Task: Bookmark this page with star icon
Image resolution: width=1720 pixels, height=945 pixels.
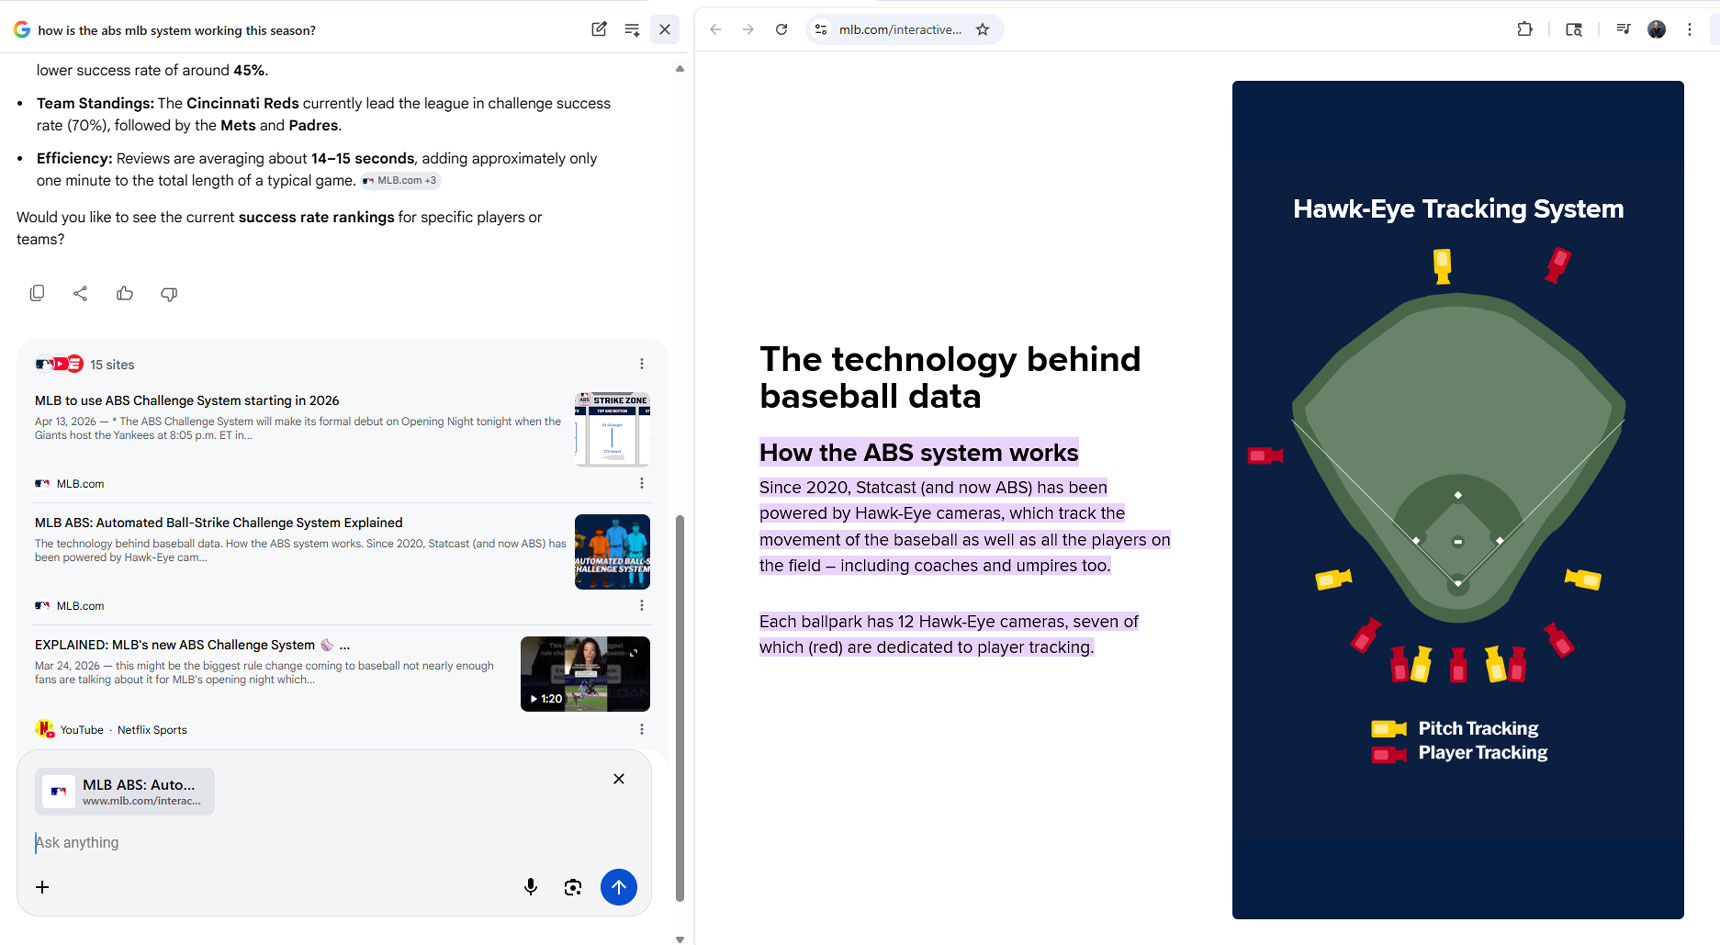Action: pos(983,30)
